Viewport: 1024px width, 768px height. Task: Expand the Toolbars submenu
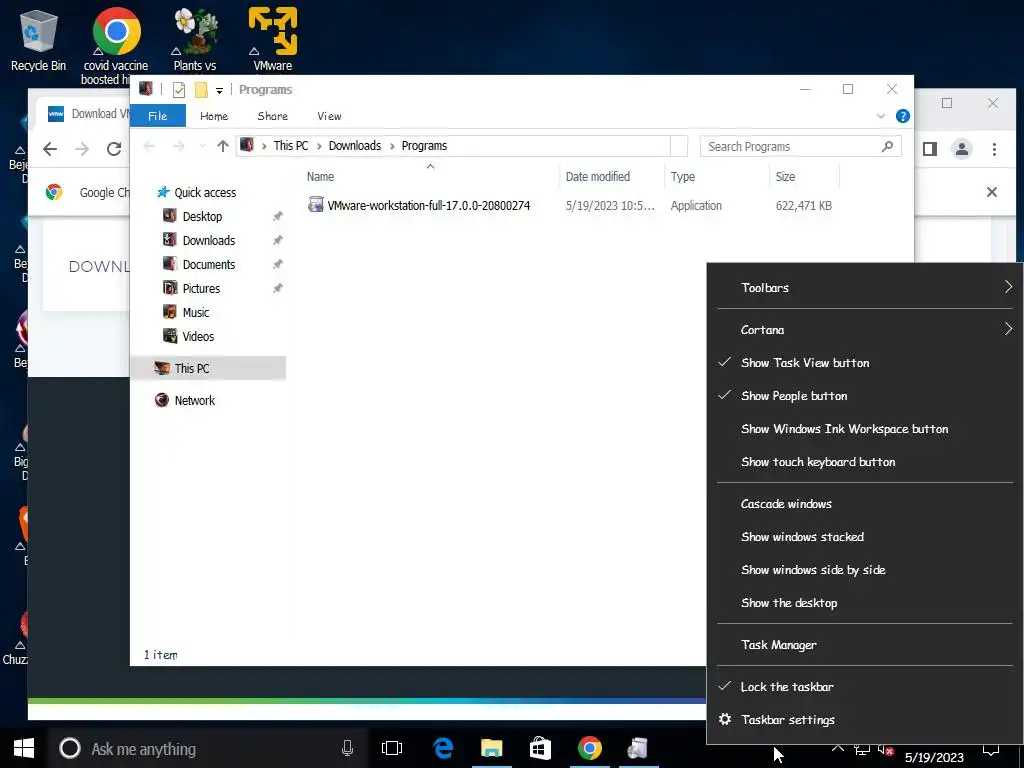[x=865, y=287]
